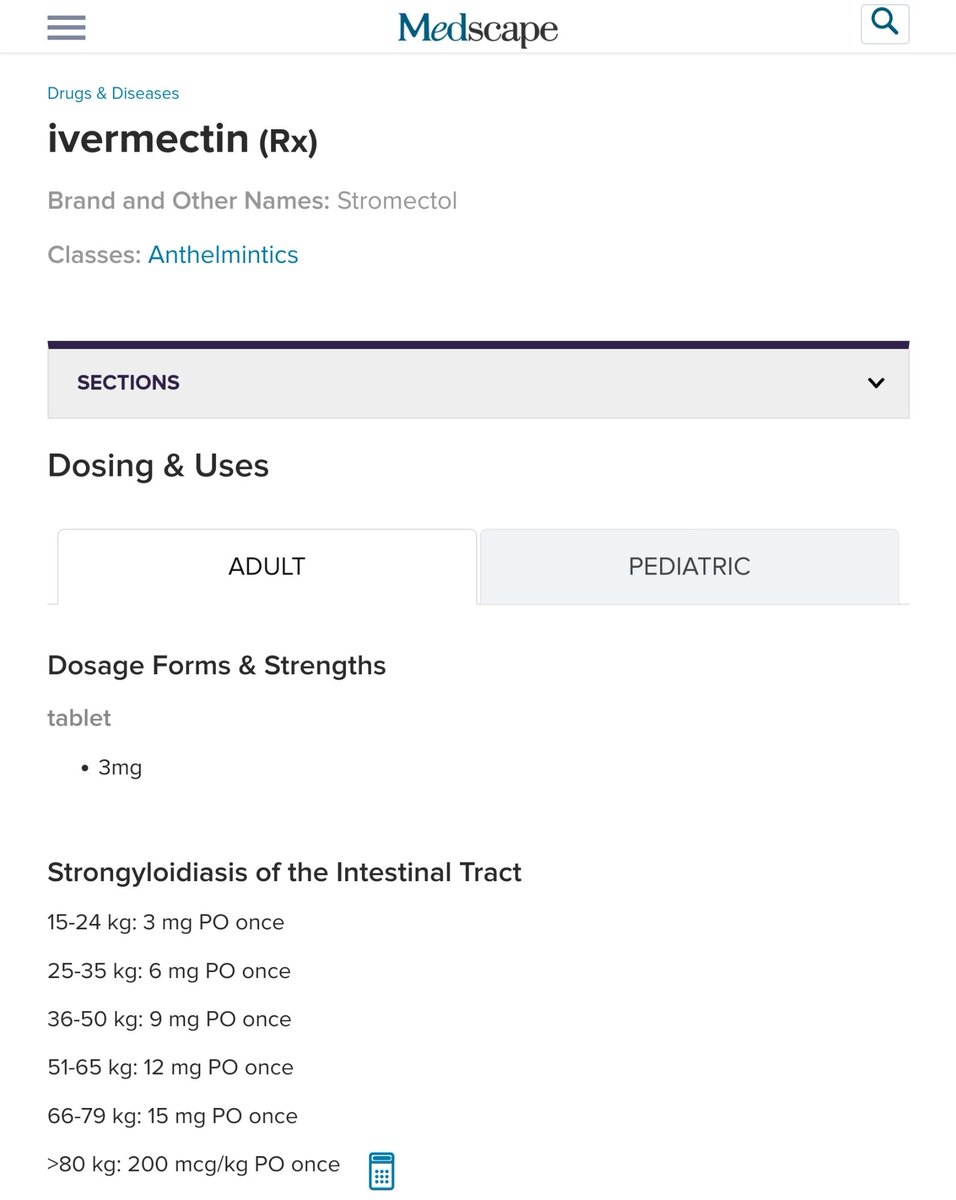
Task: Select the ADULT dosing tab
Action: click(267, 566)
